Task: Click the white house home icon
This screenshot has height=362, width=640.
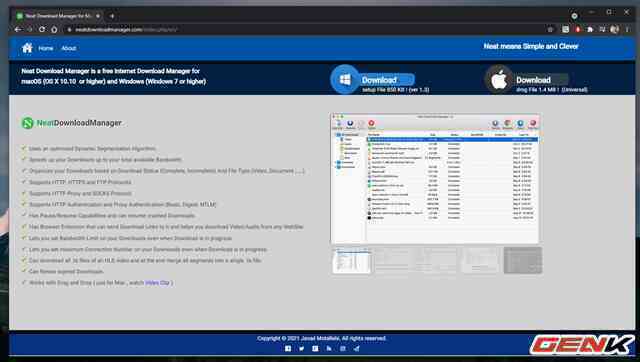Action: pyautogui.click(x=27, y=48)
